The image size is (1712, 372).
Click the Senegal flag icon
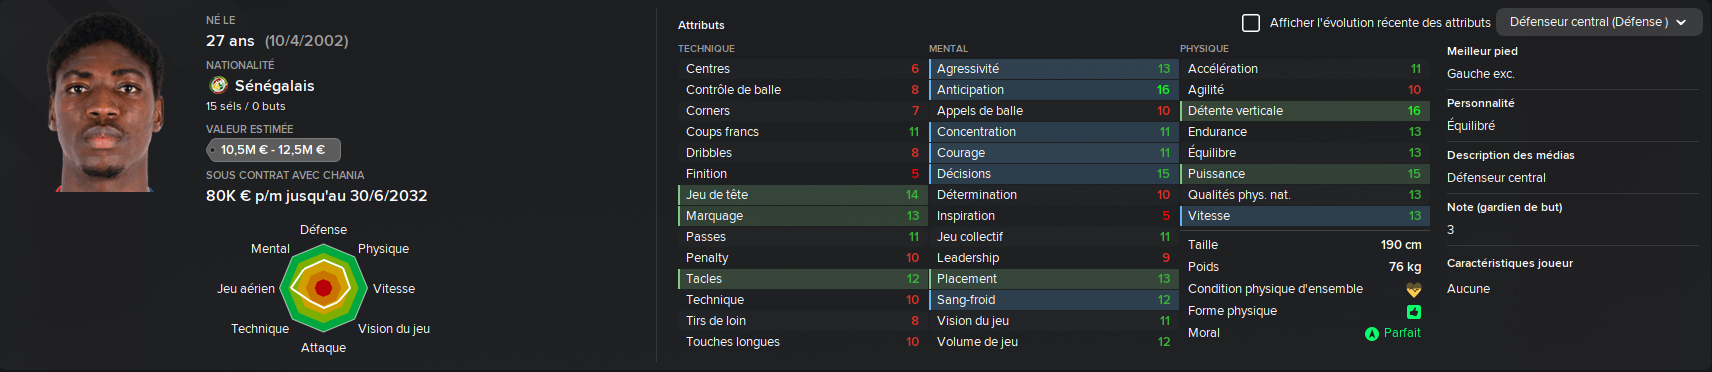(x=218, y=85)
